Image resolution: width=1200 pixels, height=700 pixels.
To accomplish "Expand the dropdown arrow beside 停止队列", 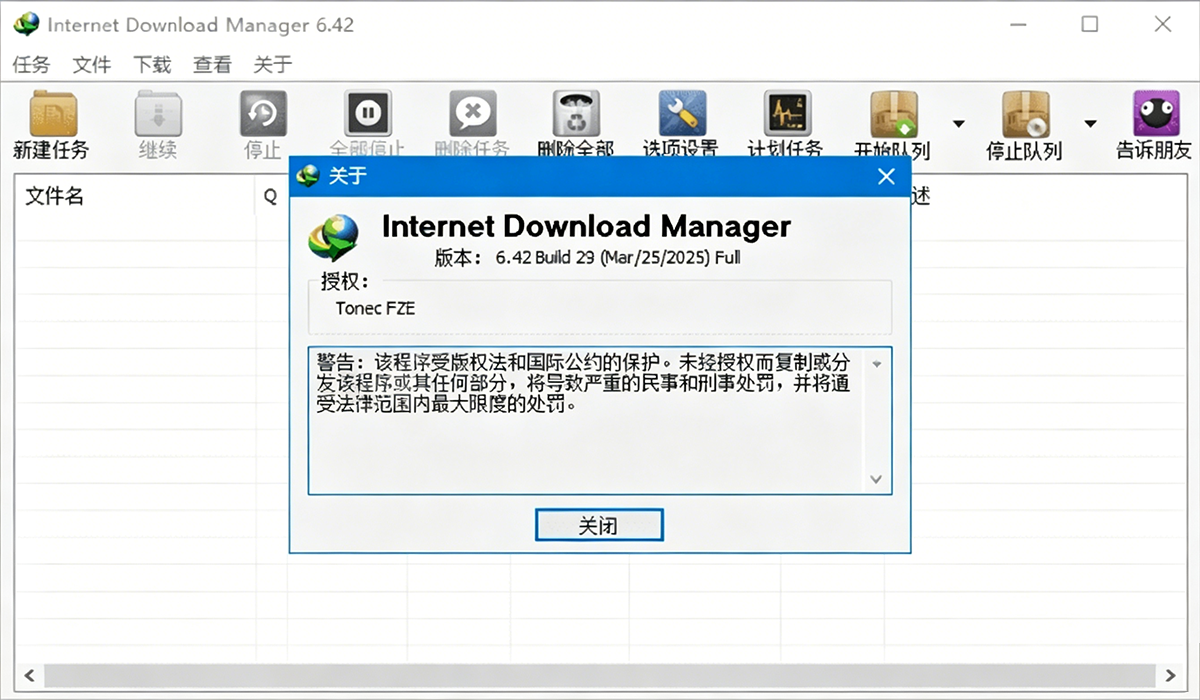I will point(1090,124).
